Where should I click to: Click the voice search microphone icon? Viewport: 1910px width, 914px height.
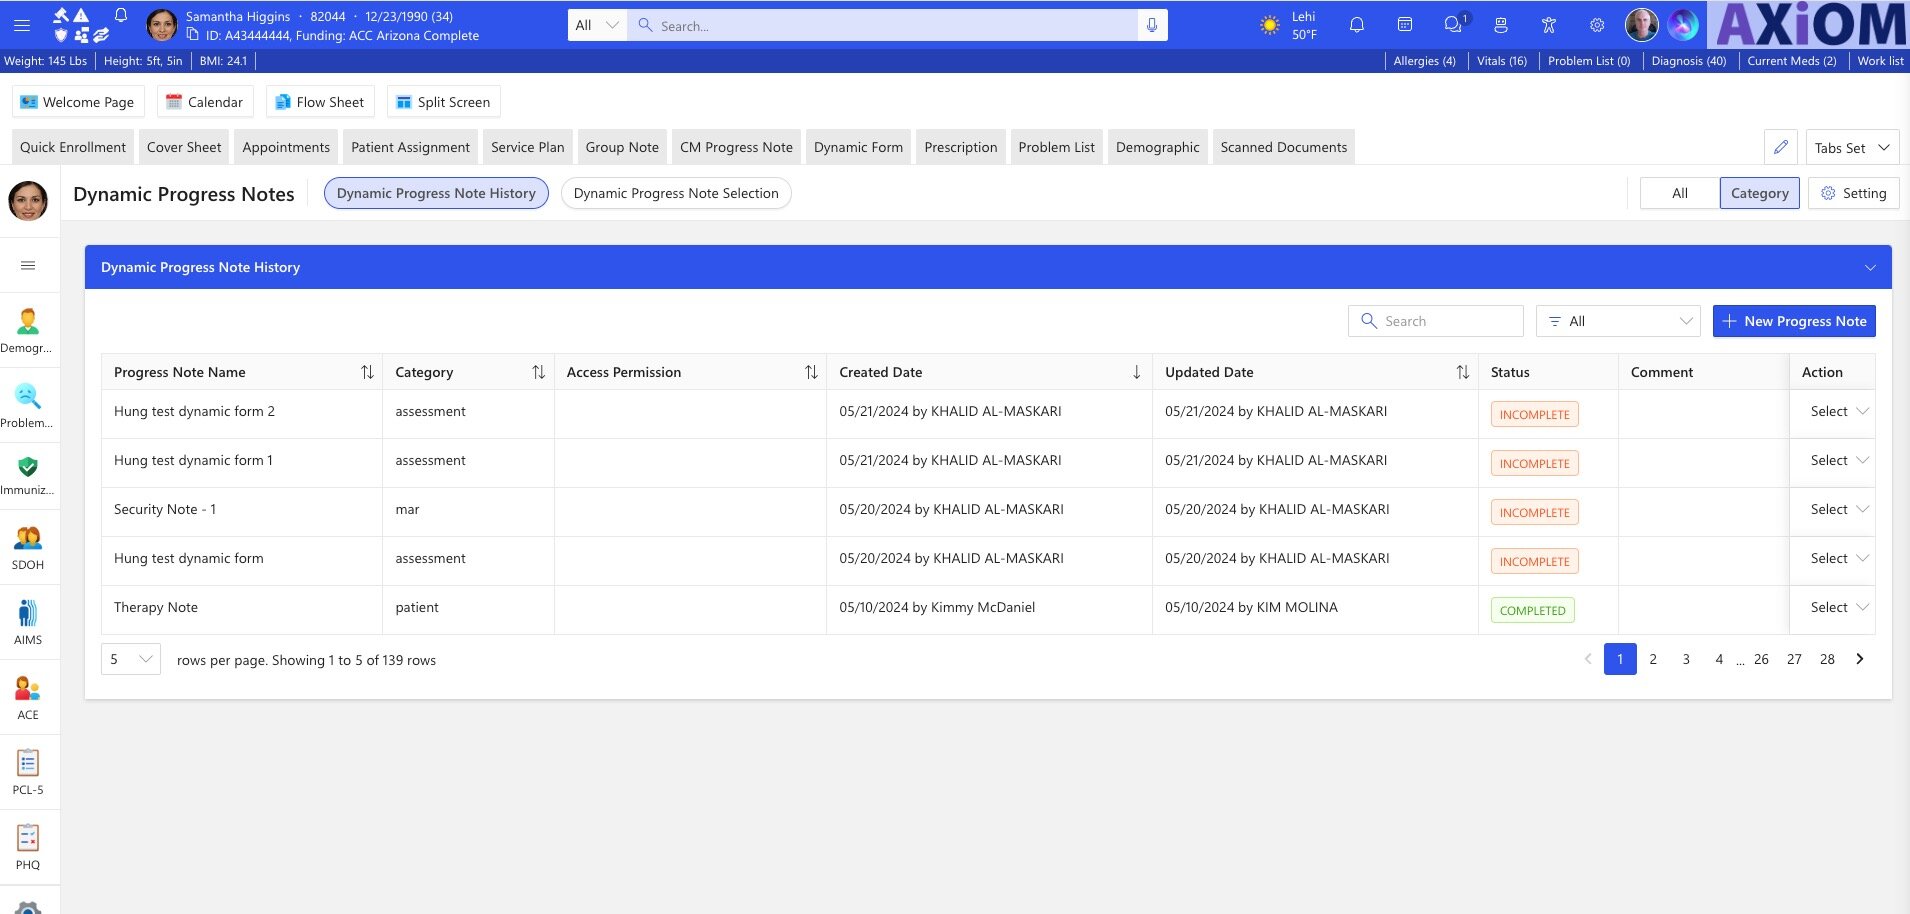point(1152,25)
